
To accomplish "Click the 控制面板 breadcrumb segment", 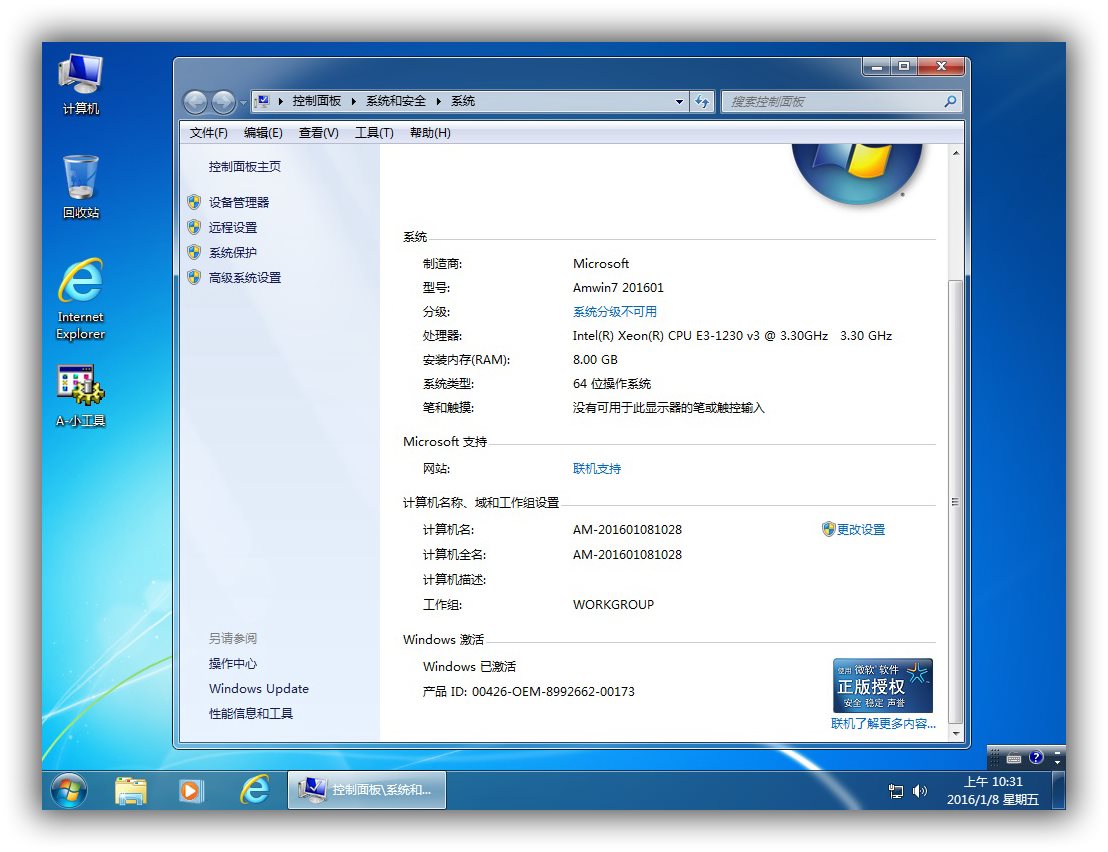I will [317, 101].
